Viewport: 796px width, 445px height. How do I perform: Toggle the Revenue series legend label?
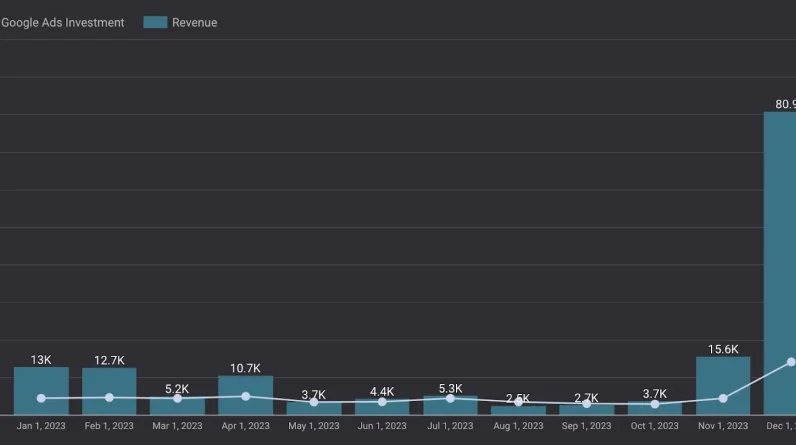(x=194, y=22)
